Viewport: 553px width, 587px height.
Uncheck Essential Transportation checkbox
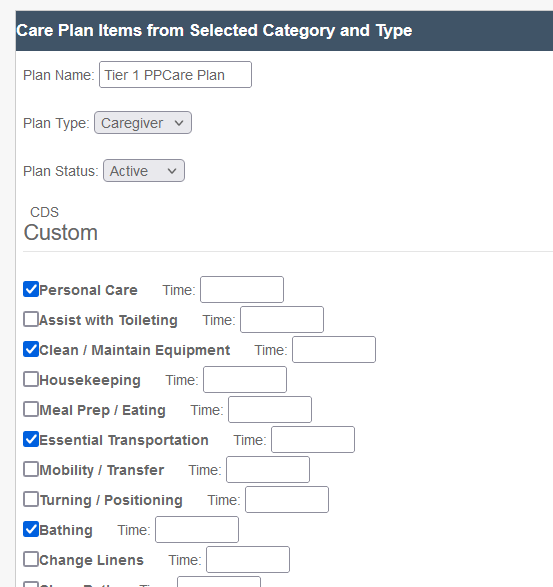click(31, 440)
